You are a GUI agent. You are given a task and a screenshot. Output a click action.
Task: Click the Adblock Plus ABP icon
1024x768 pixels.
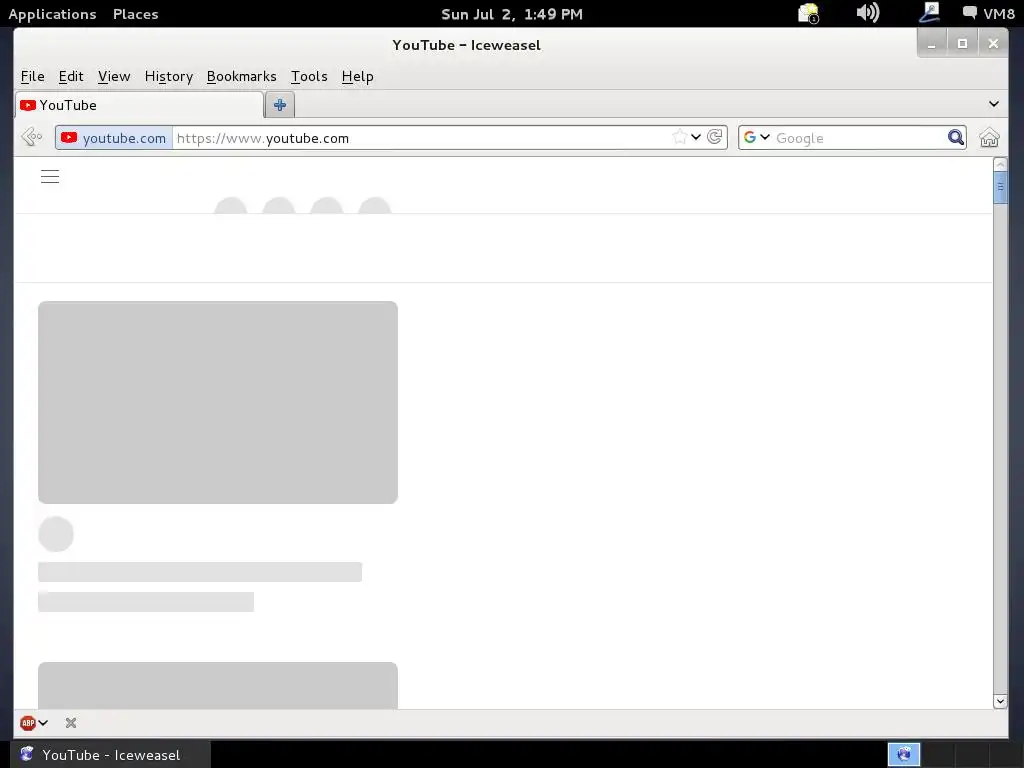point(27,723)
